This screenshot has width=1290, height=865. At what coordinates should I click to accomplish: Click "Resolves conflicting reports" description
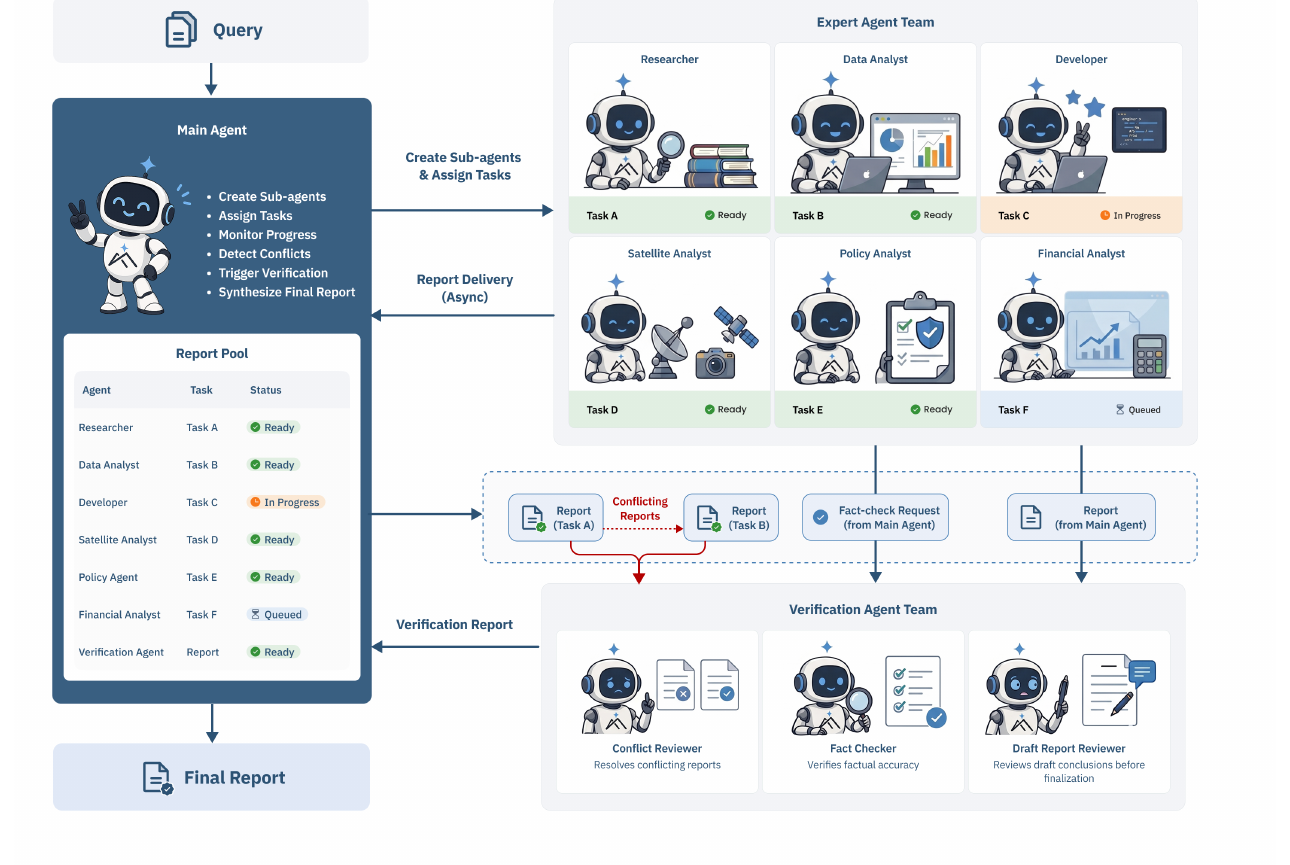(657, 765)
